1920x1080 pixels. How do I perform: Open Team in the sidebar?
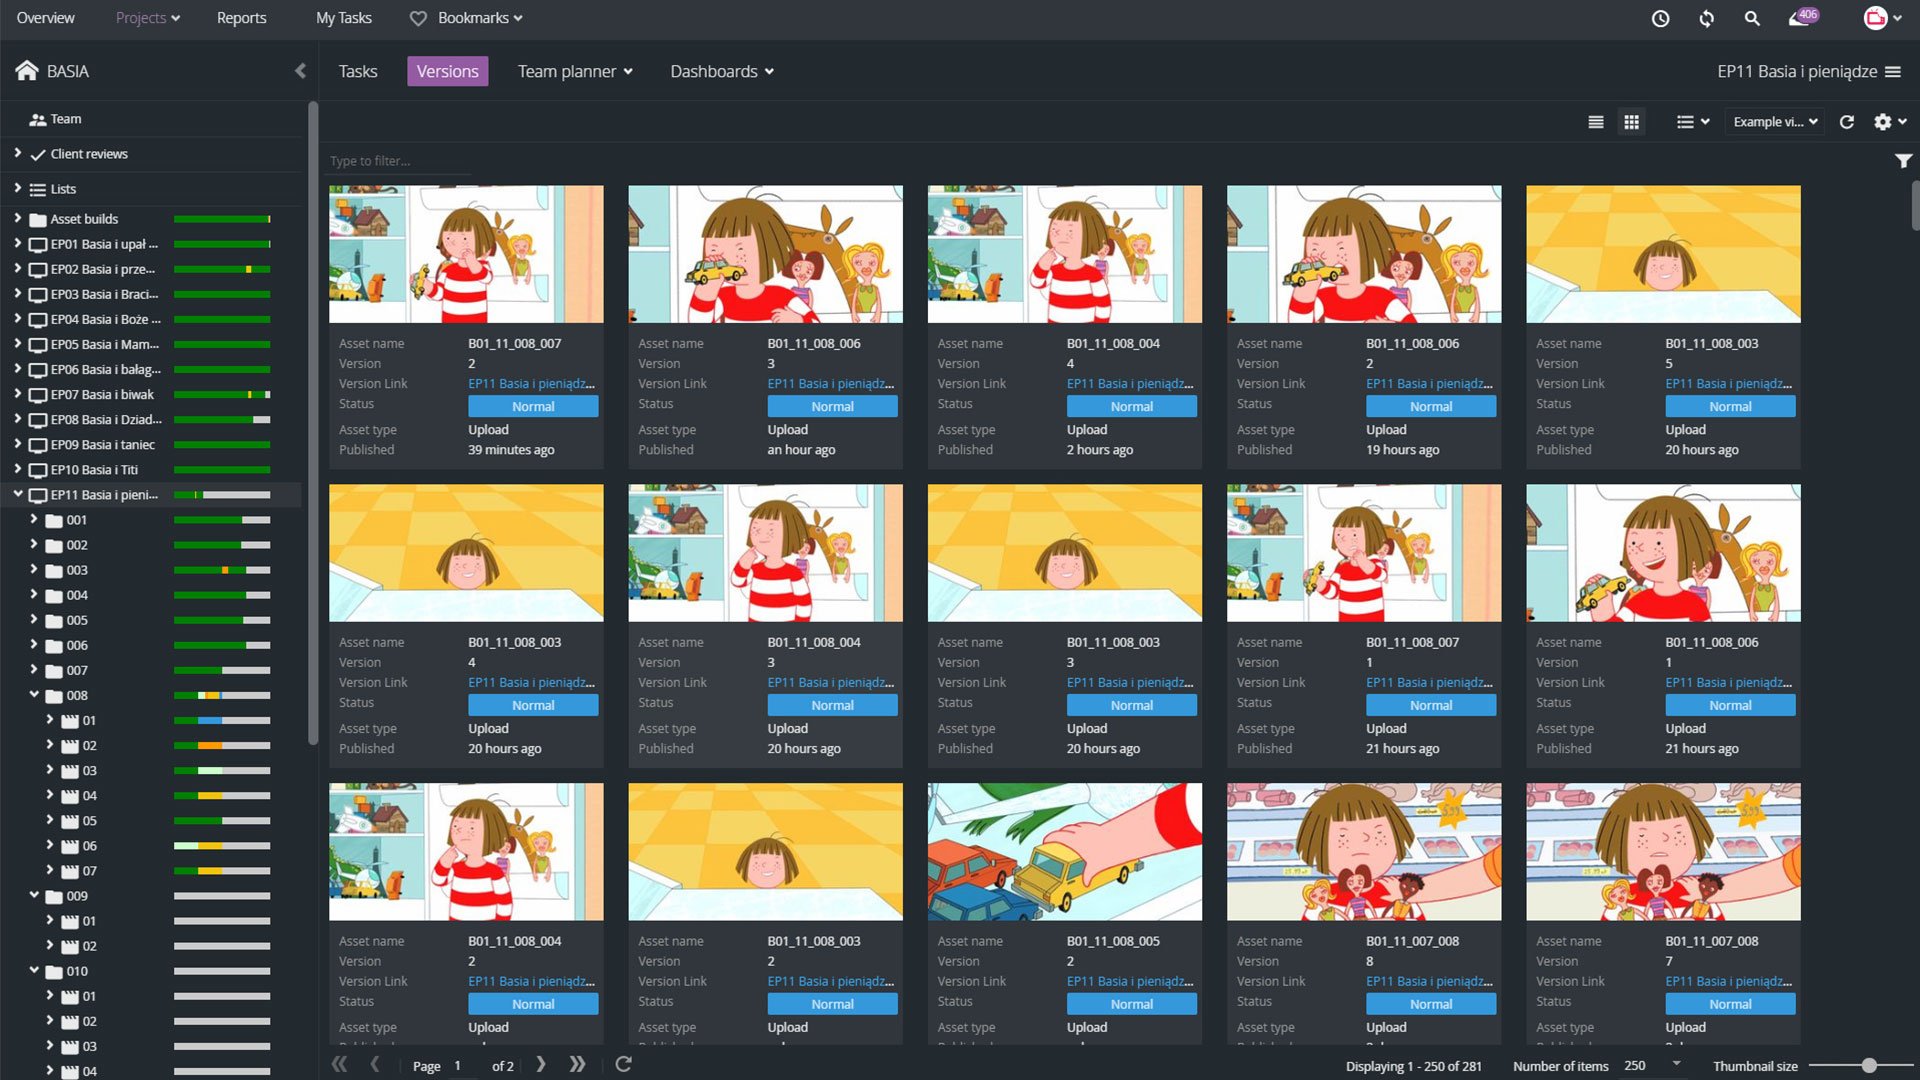pos(66,119)
